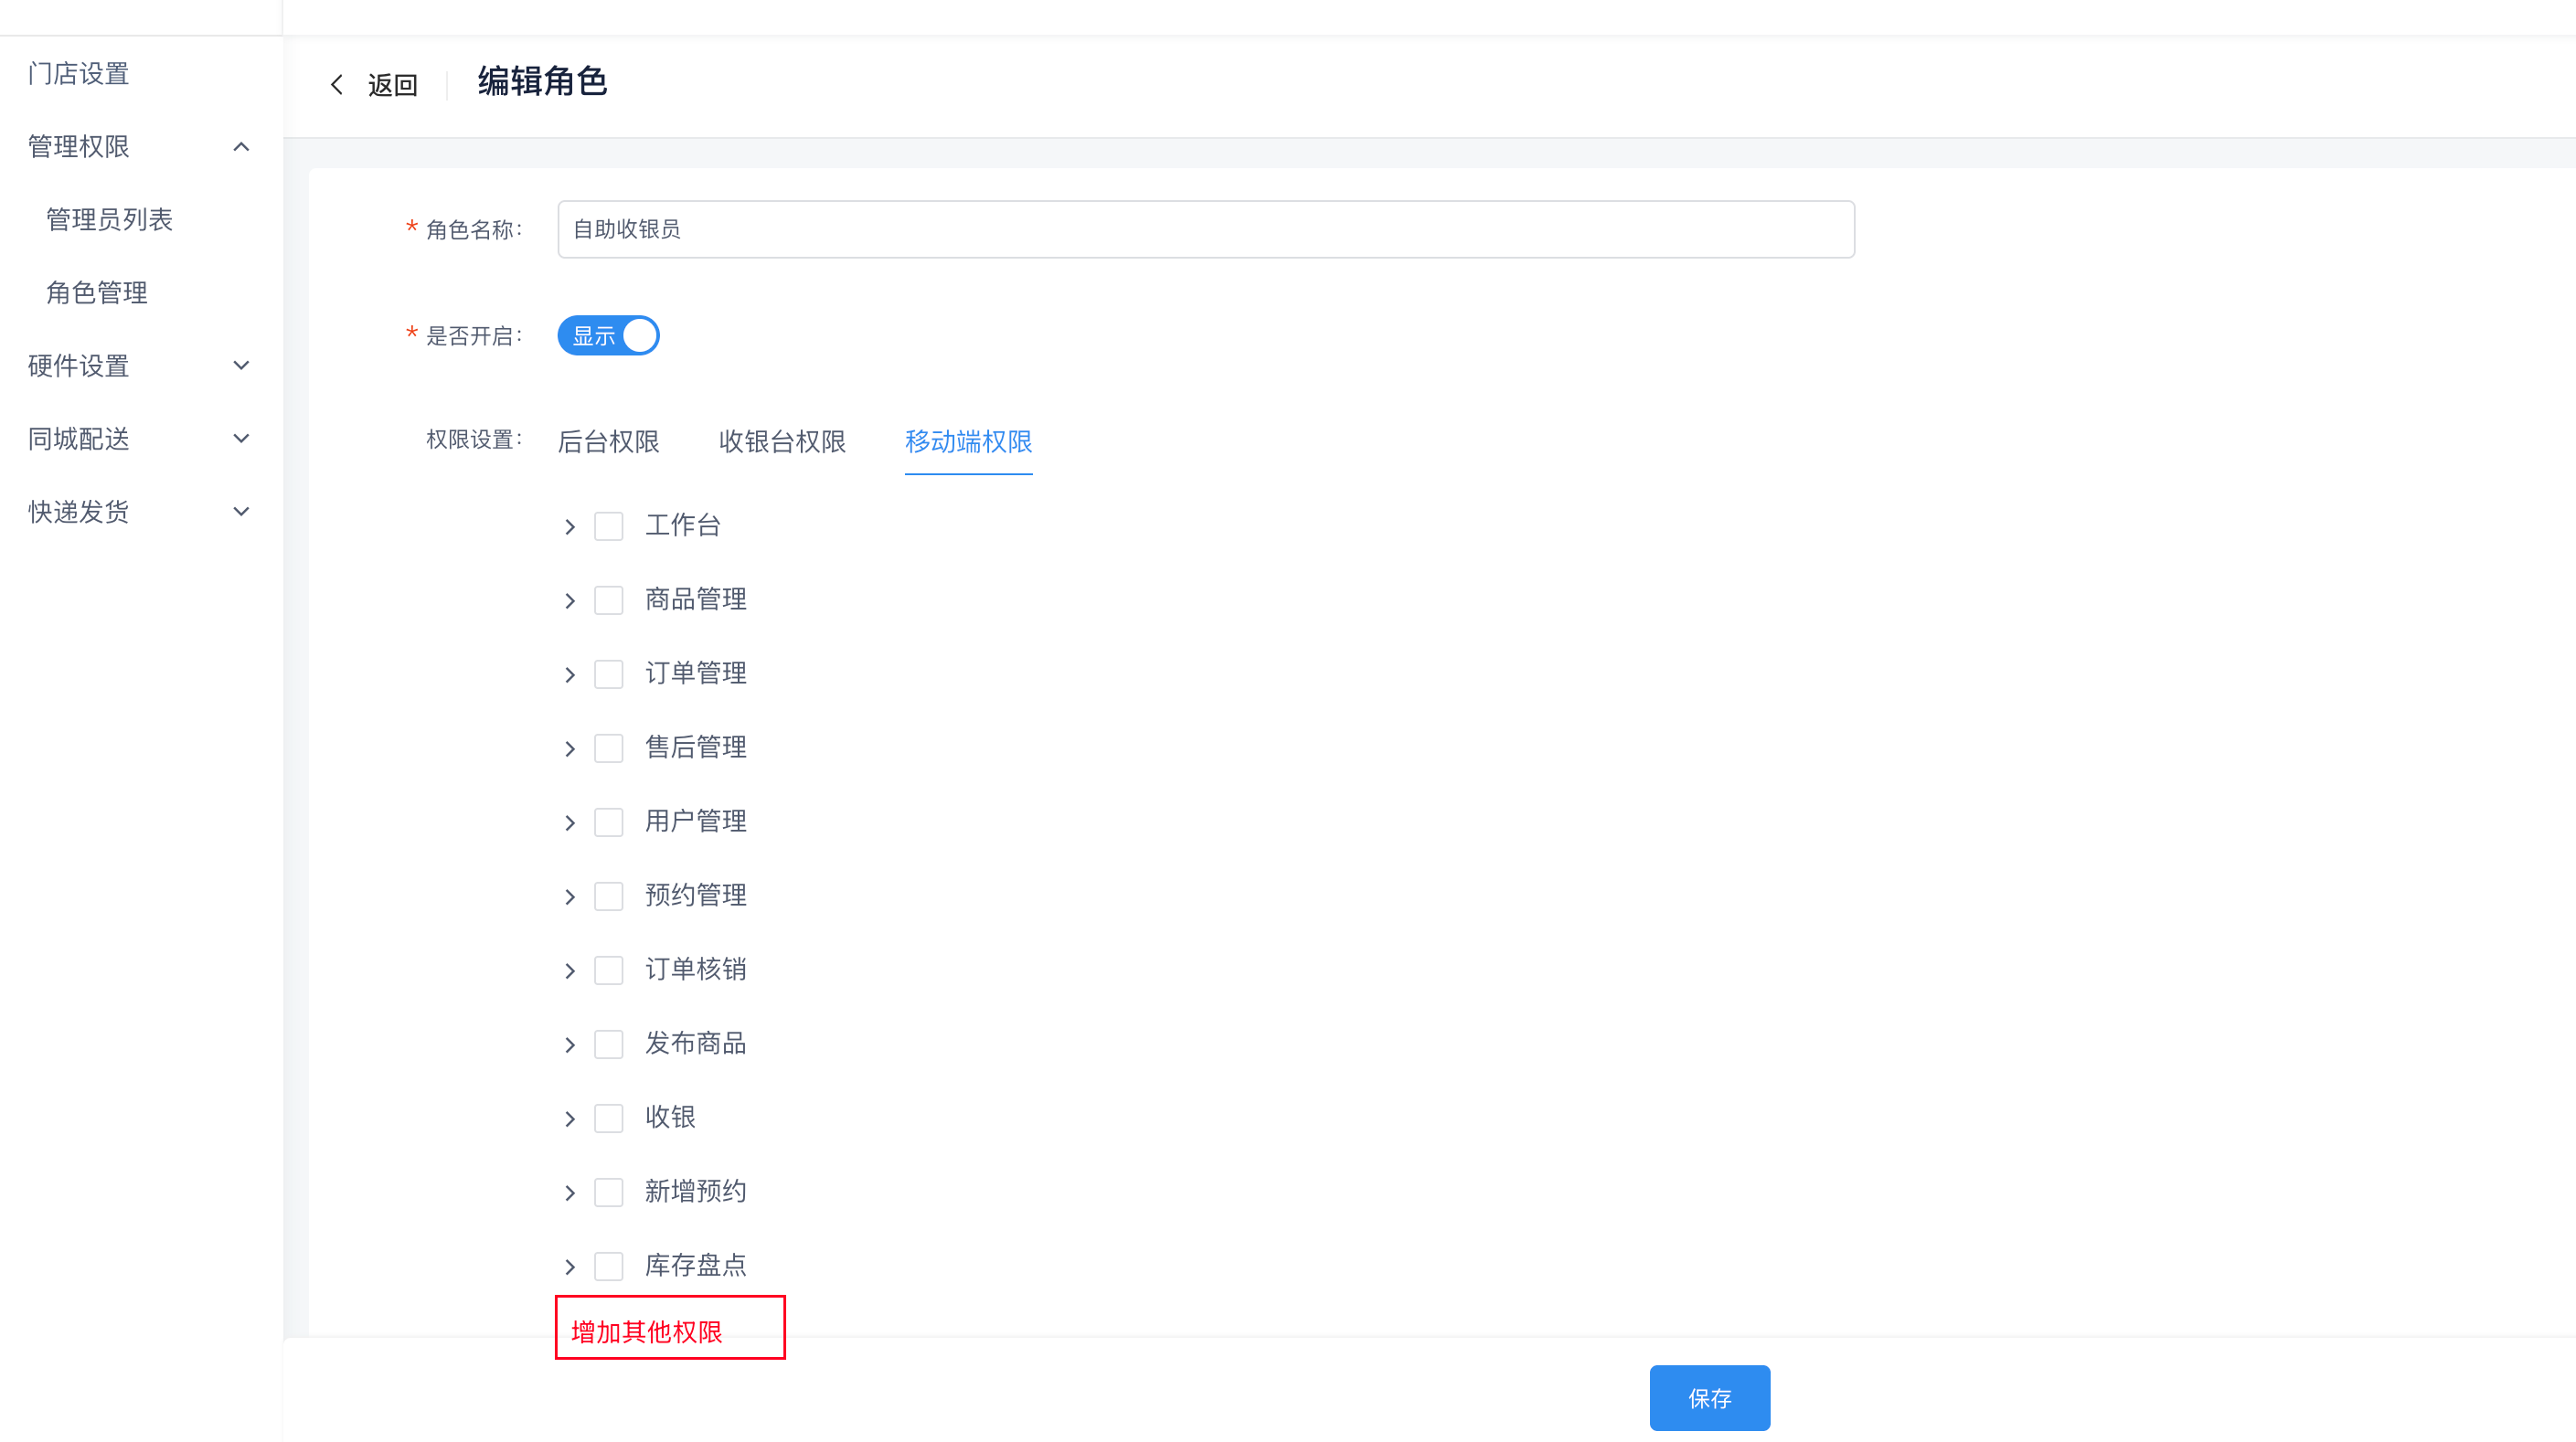
Task: Check the 预约管理 checkbox
Action: pos(609,896)
